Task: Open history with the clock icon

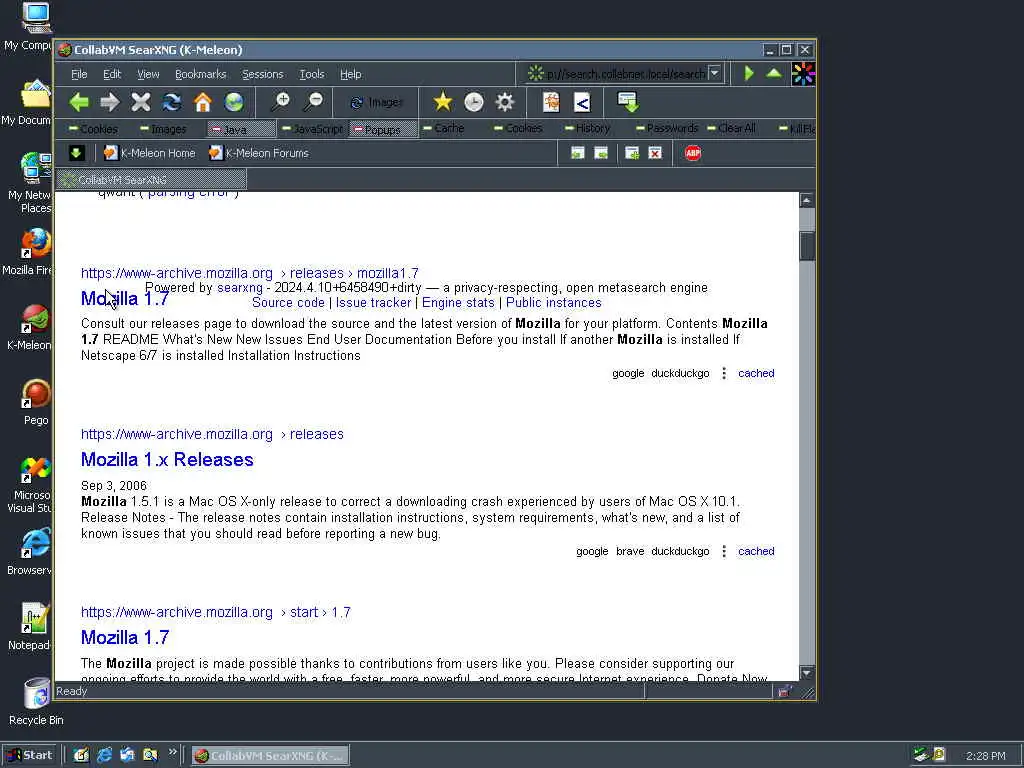Action: pyautogui.click(x=473, y=102)
